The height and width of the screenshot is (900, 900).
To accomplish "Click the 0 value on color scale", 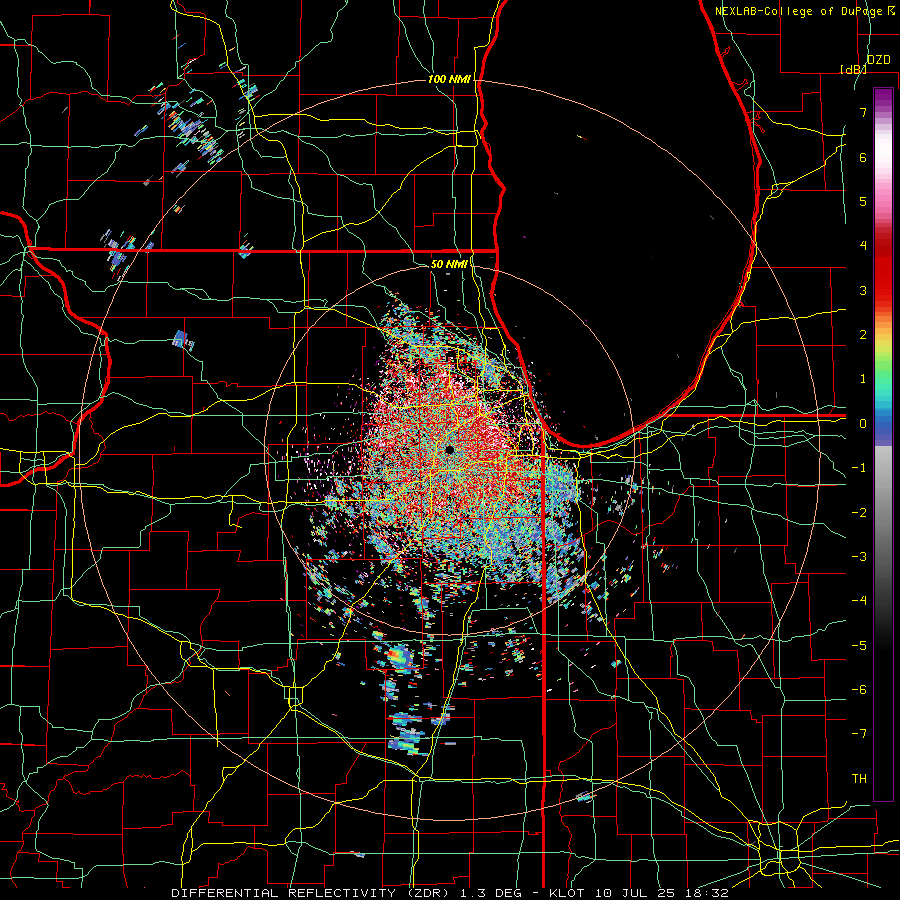I will tap(863, 424).
